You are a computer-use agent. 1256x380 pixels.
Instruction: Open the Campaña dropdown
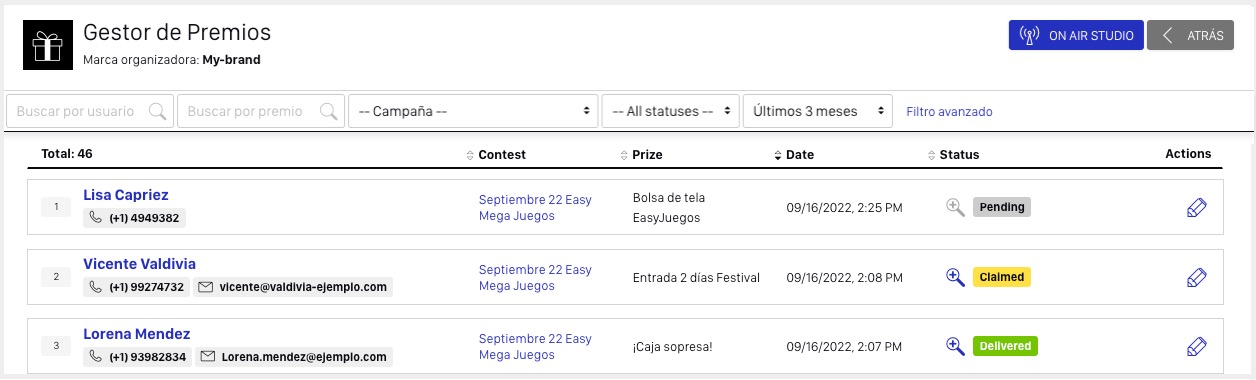(x=473, y=111)
